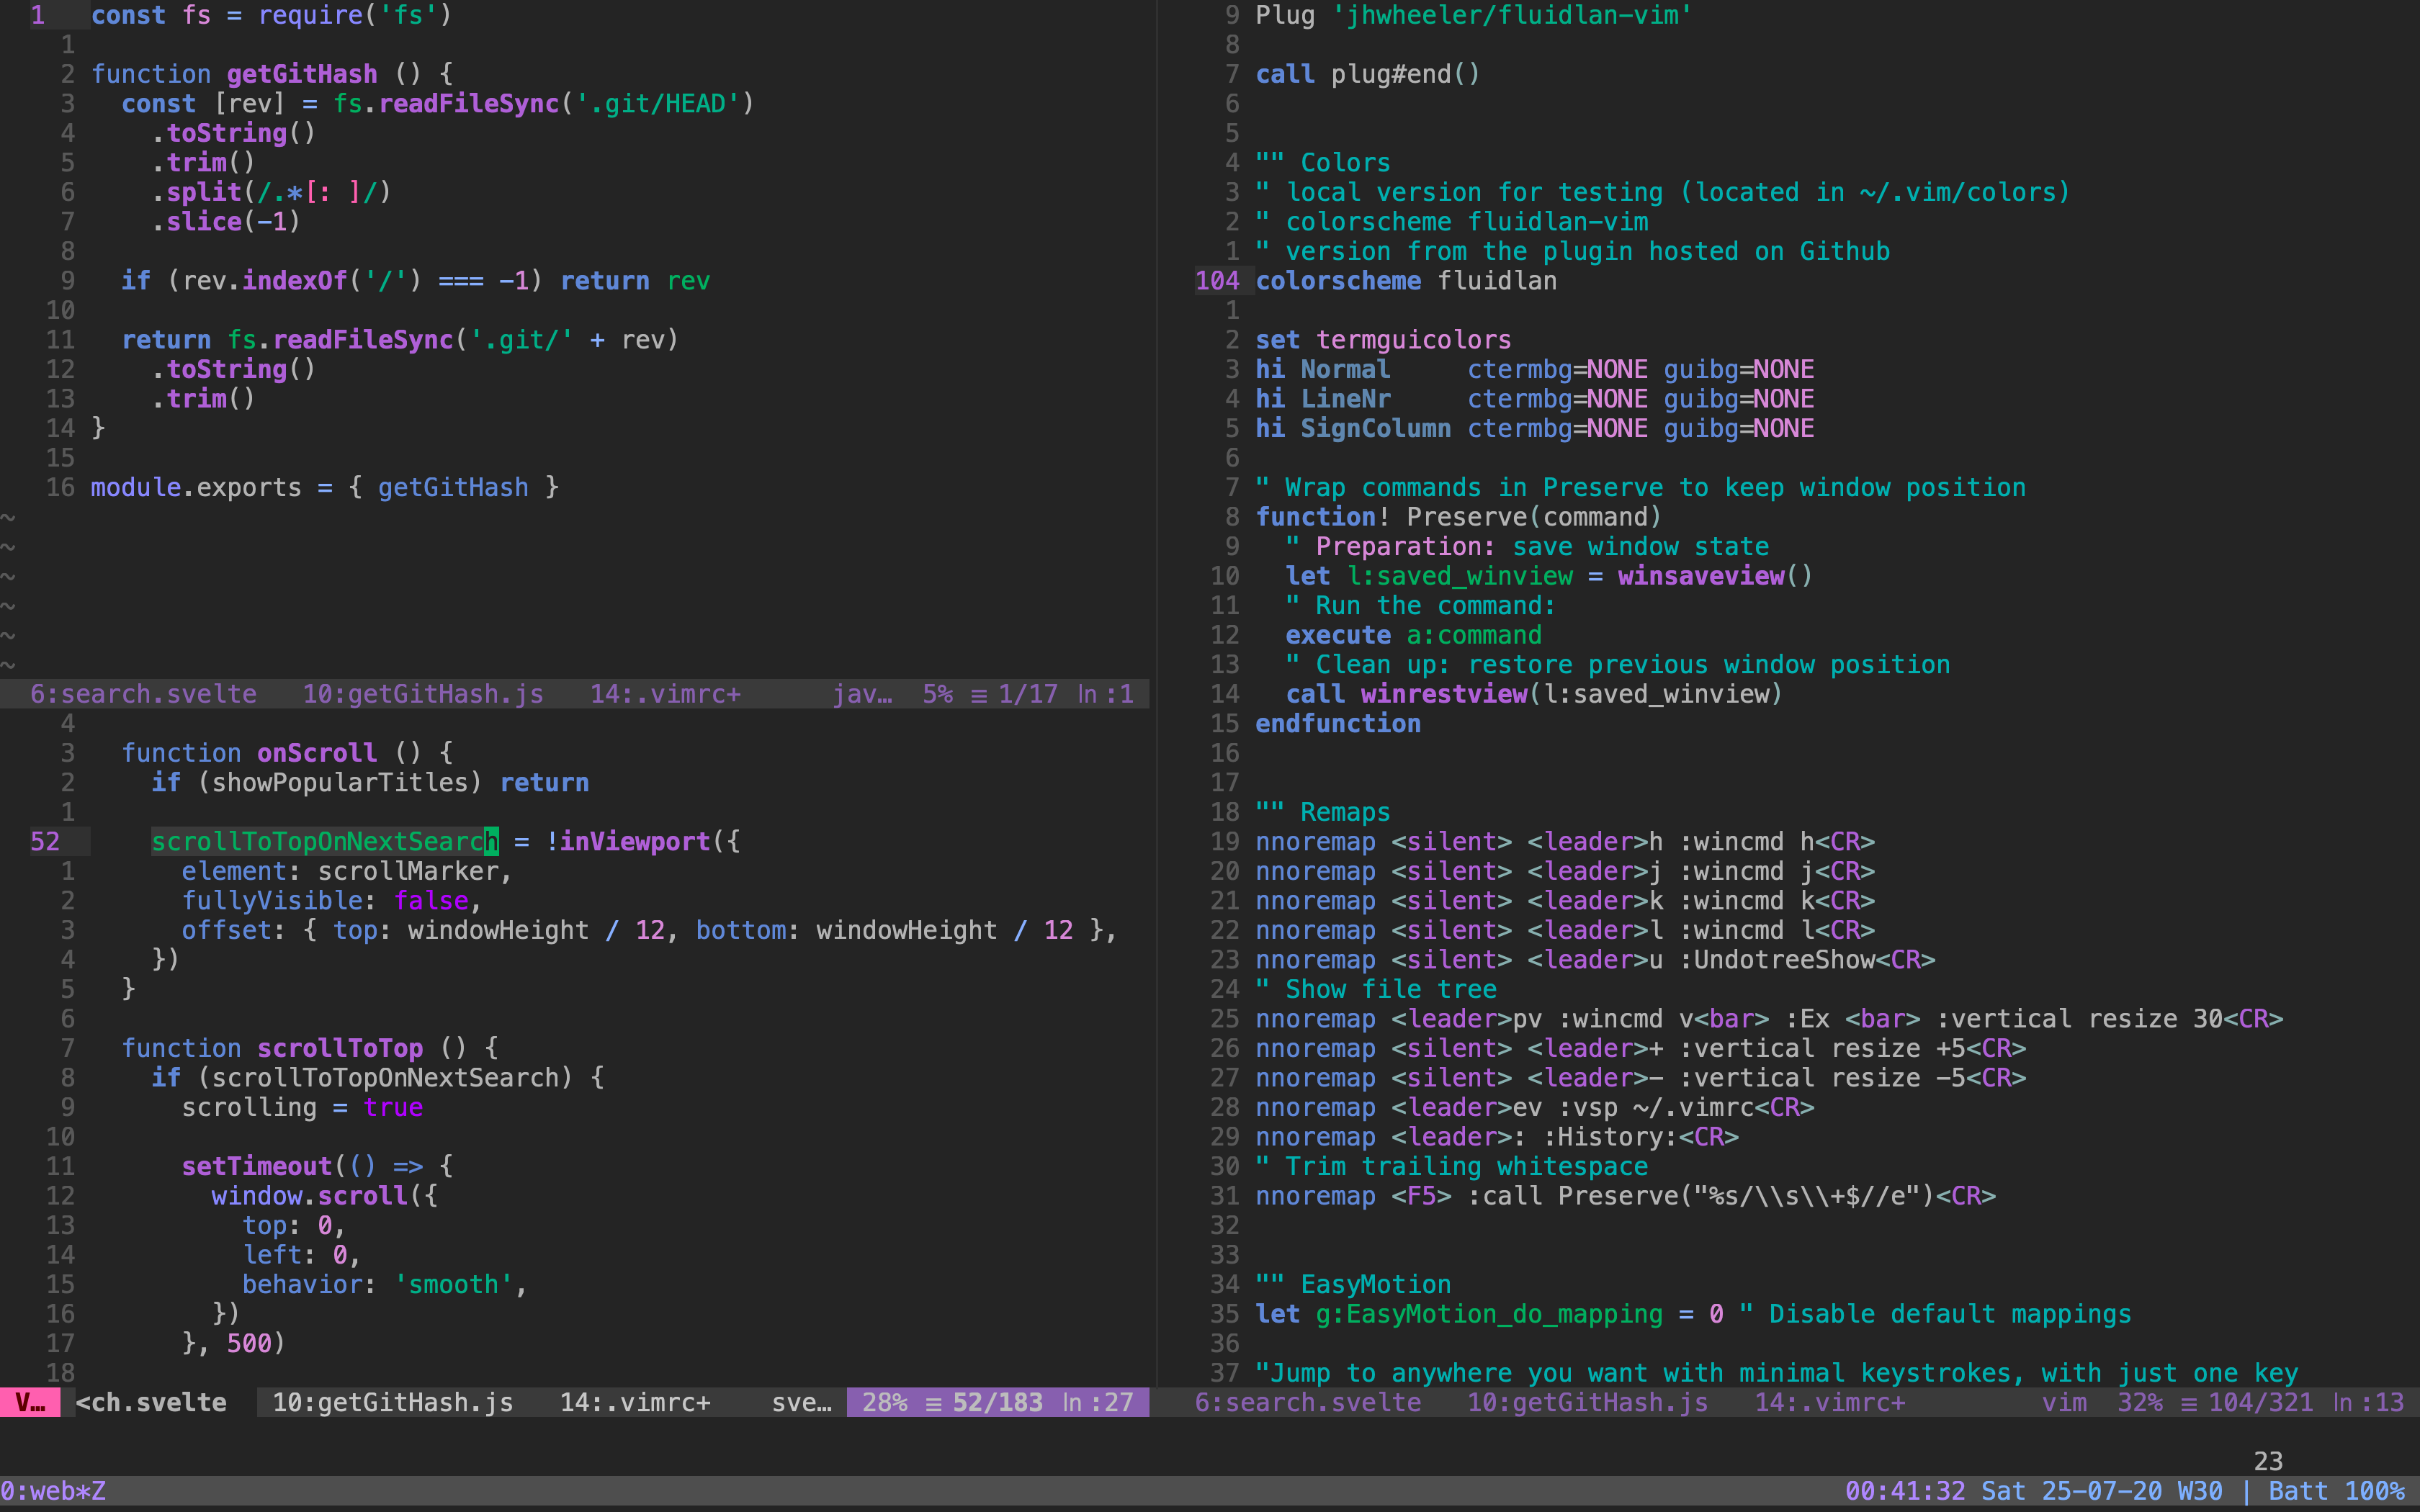Viewport: 2420px width, 1512px height.
Task: Click the <F5> Preserve mapping line
Action: [1625, 1195]
